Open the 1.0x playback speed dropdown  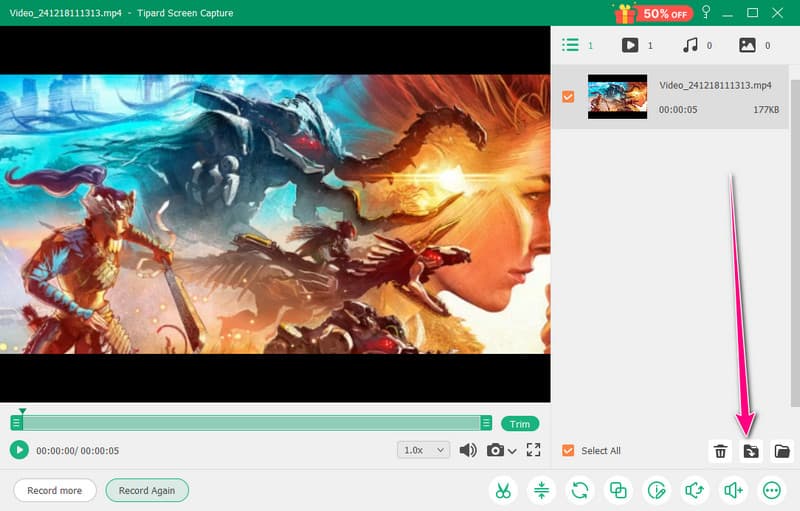point(423,450)
